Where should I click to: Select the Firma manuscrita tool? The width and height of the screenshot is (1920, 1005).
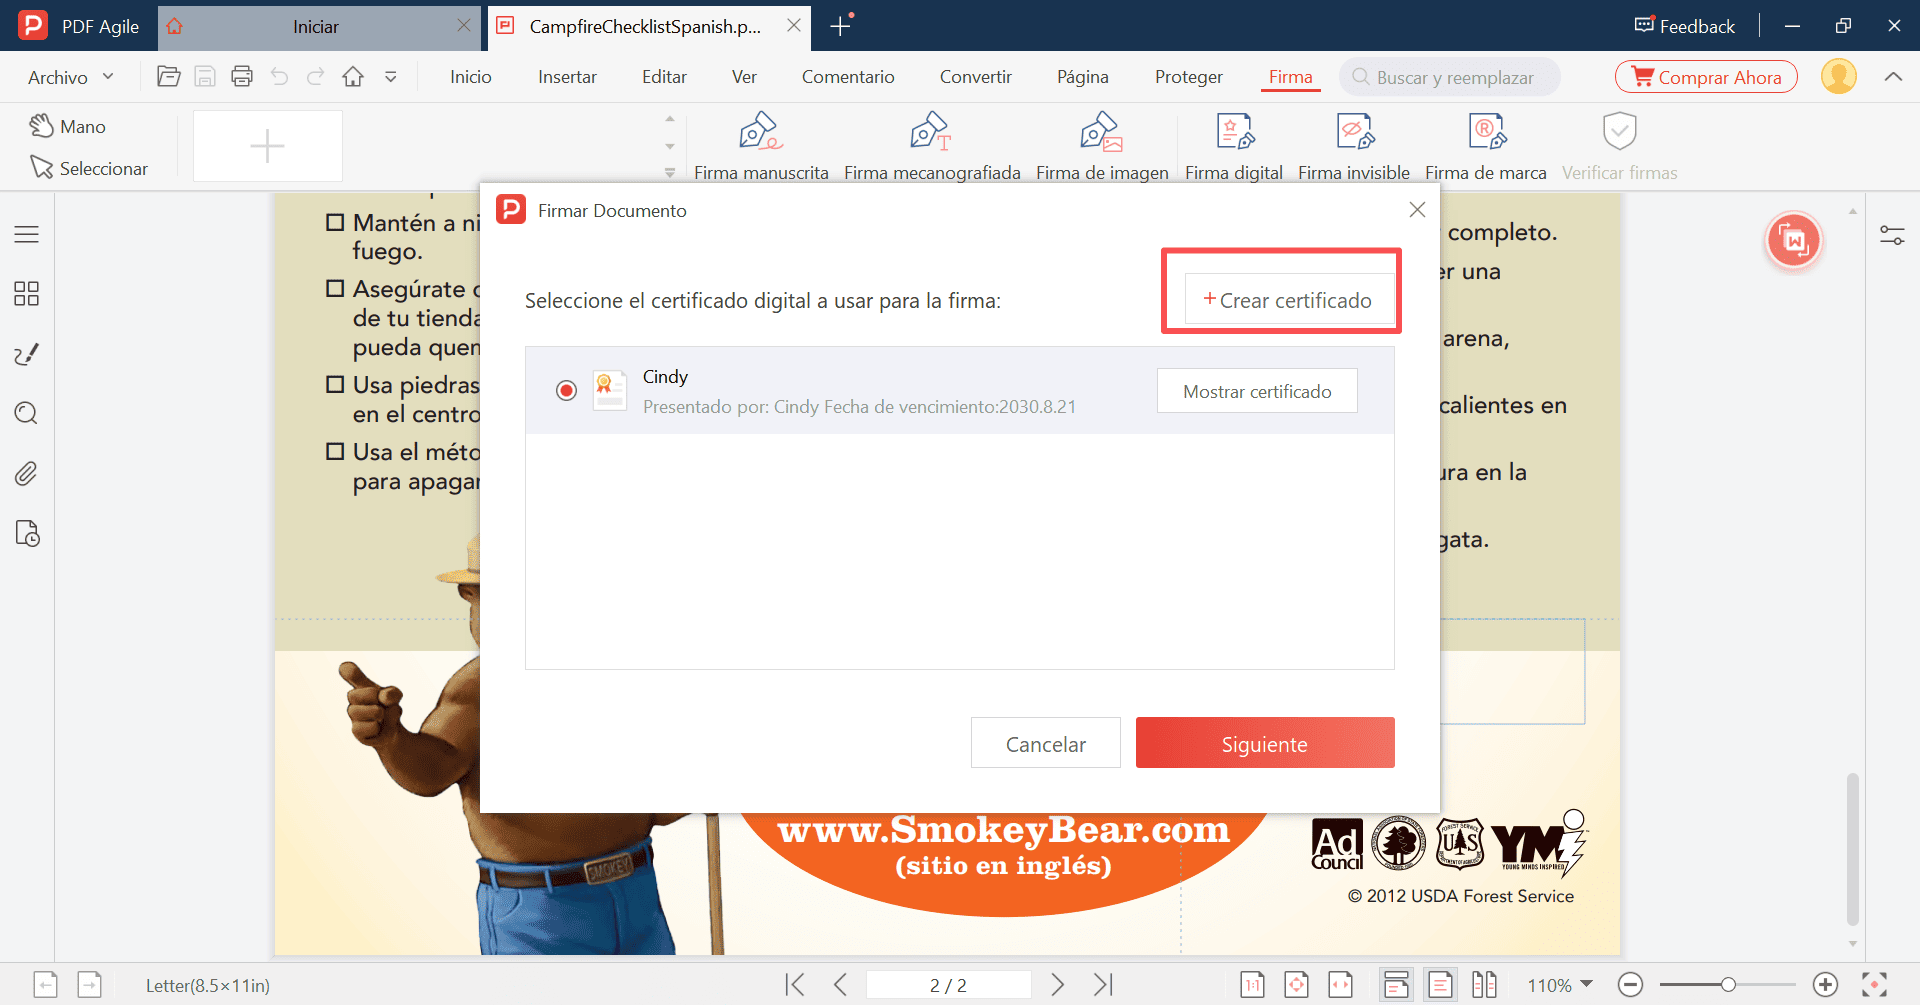click(761, 143)
